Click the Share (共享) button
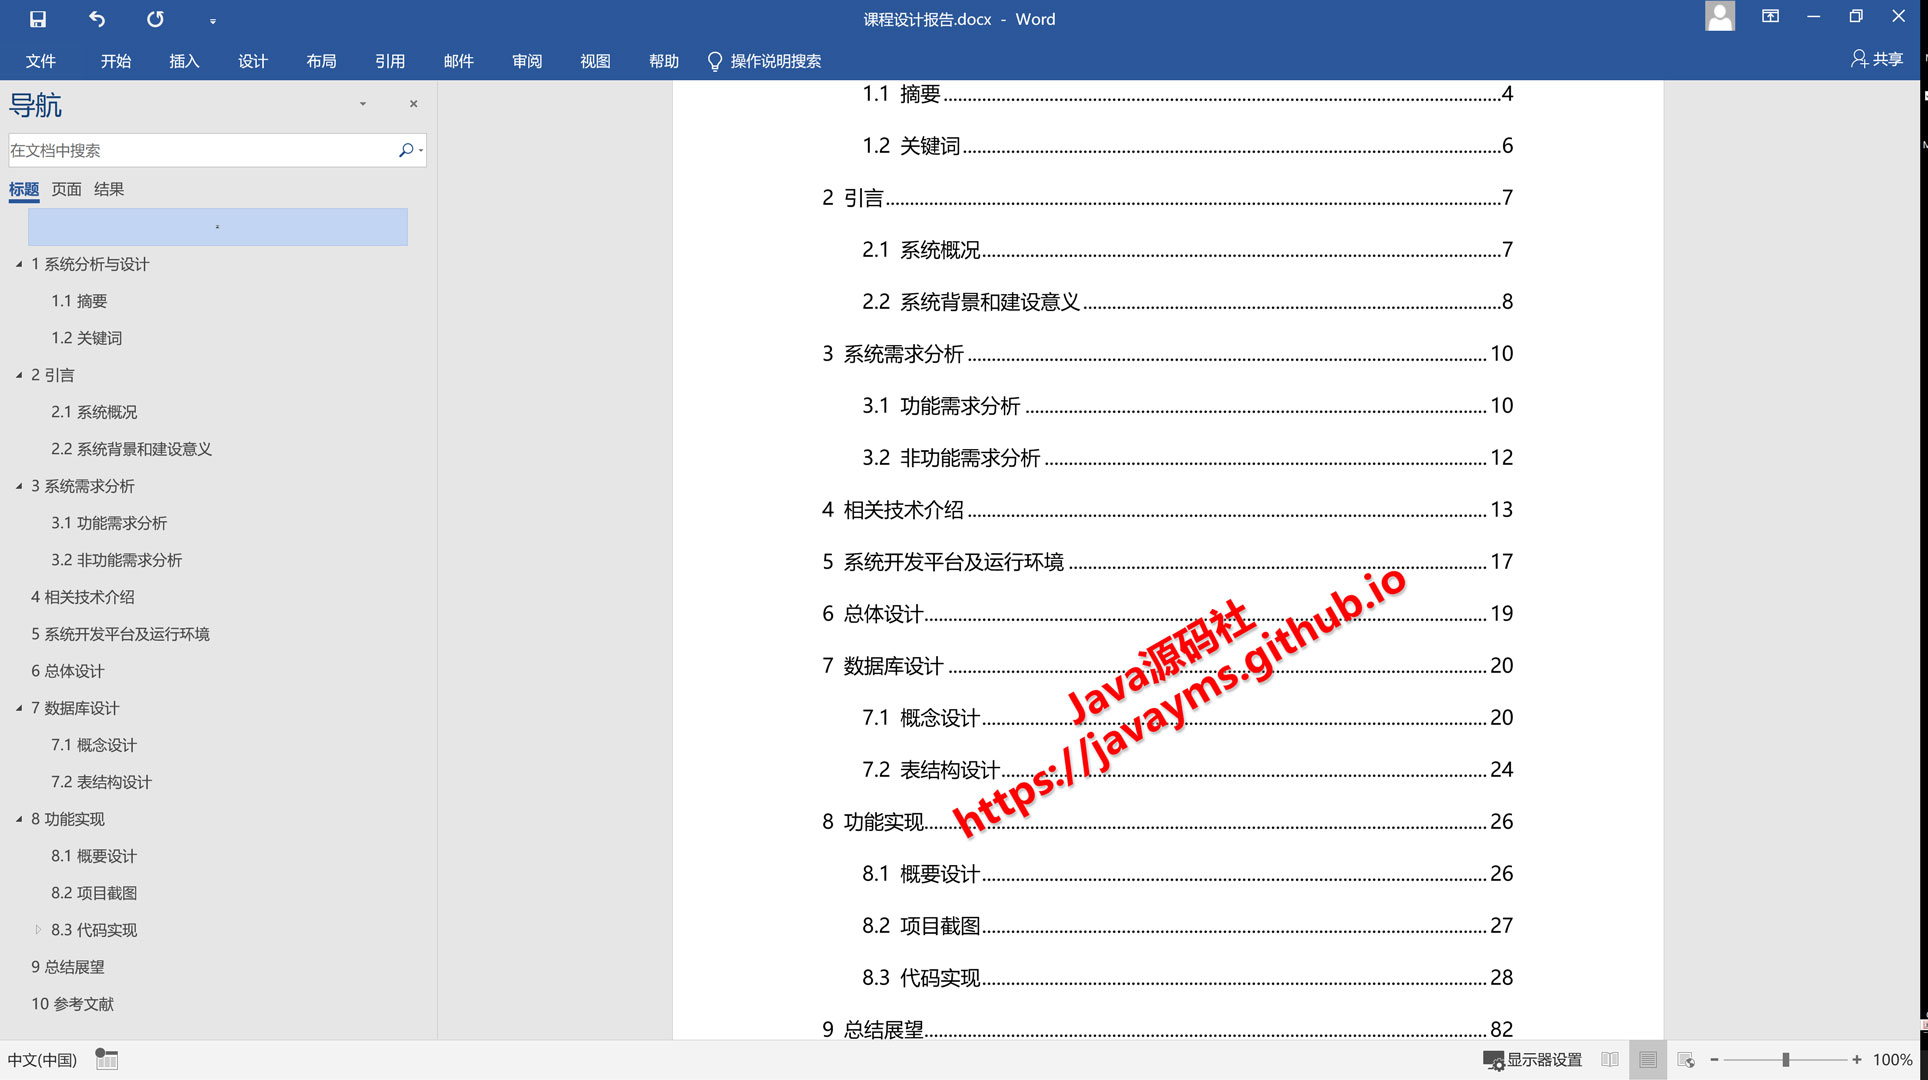 tap(1877, 60)
